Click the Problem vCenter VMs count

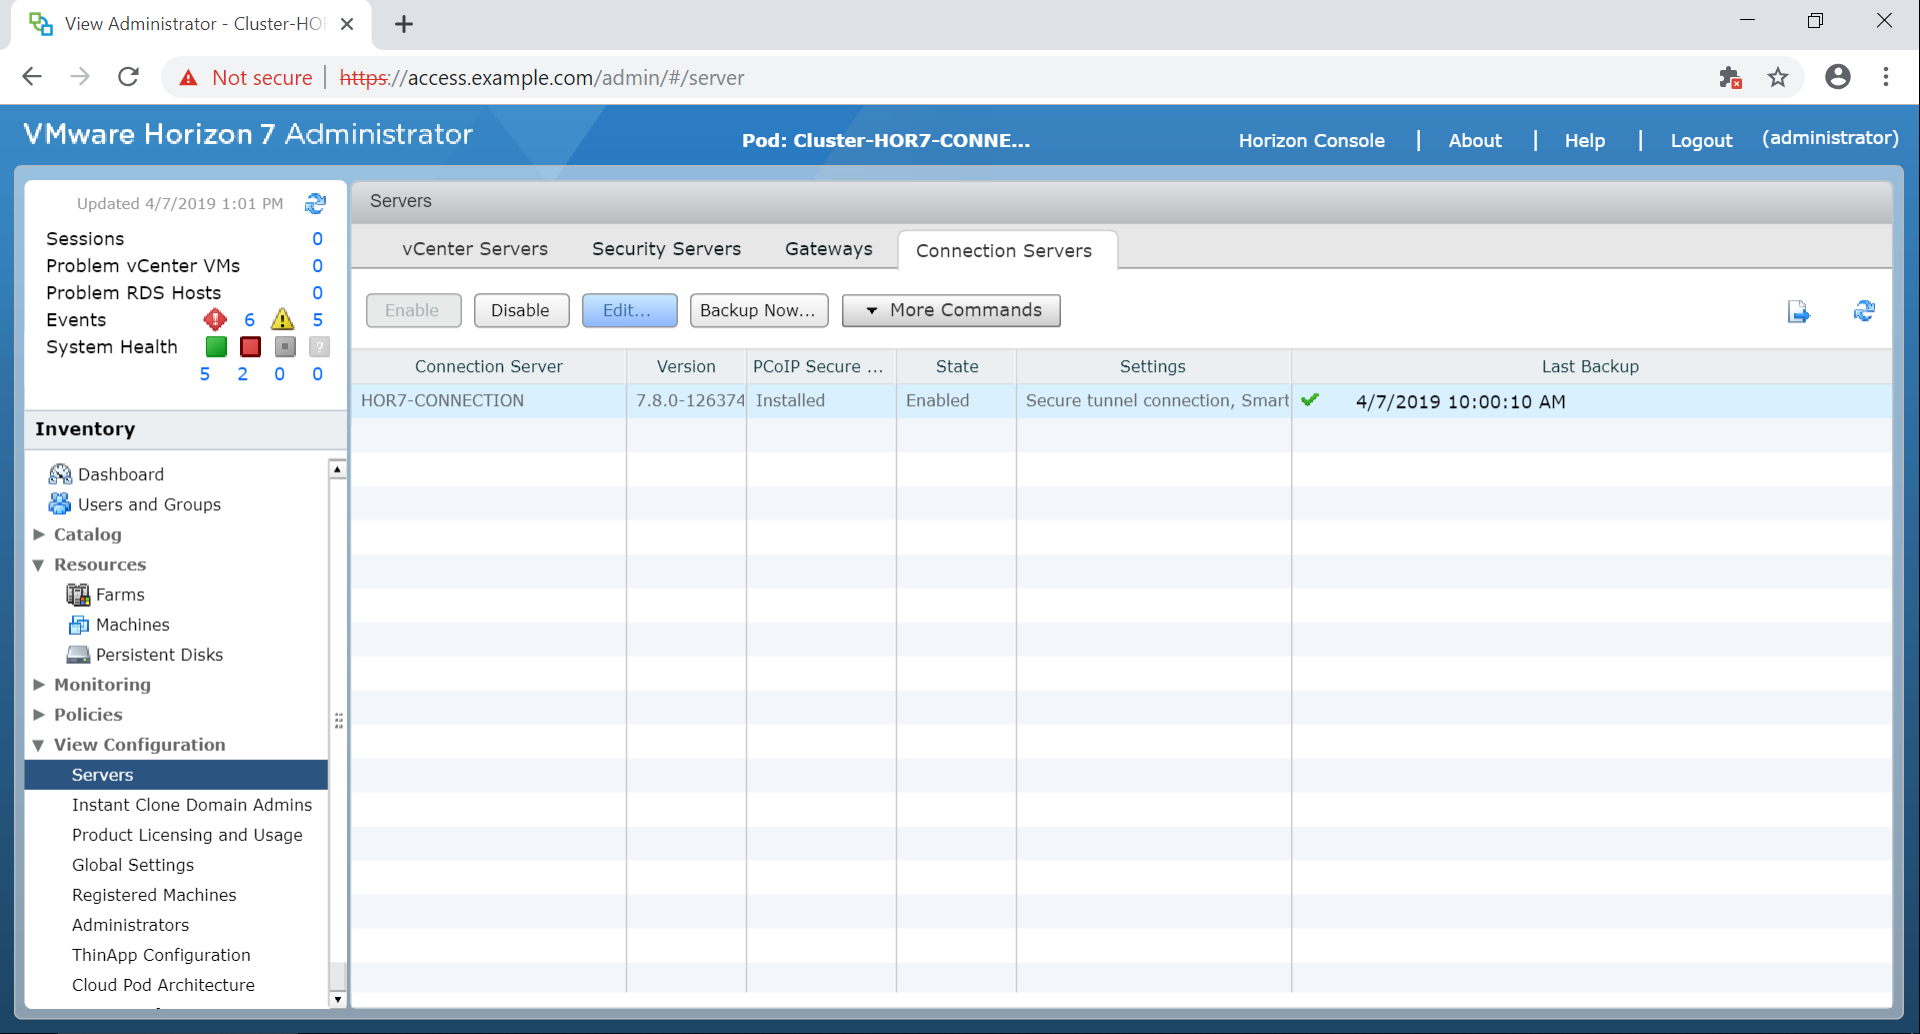(317, 266)
